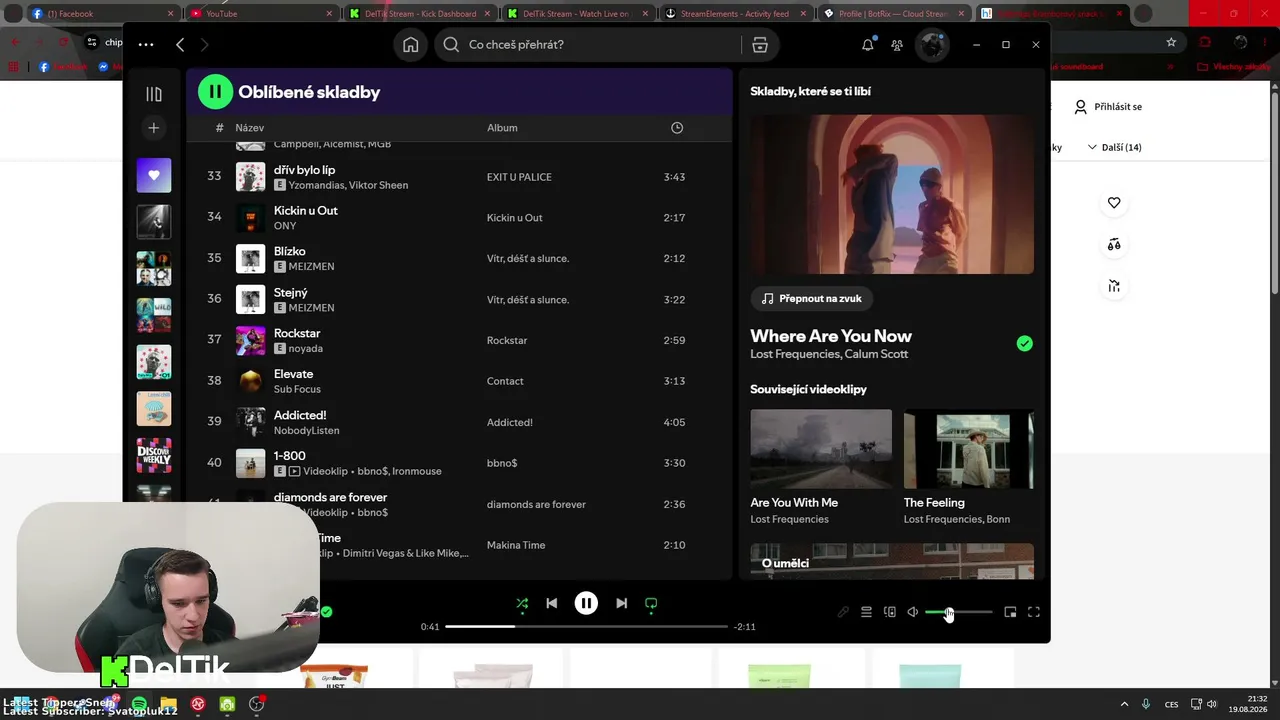Open the album Vítr, déšť a slunce. for Stejný
This screenshot has height=720, width=1280.
(x=528, y=300)
